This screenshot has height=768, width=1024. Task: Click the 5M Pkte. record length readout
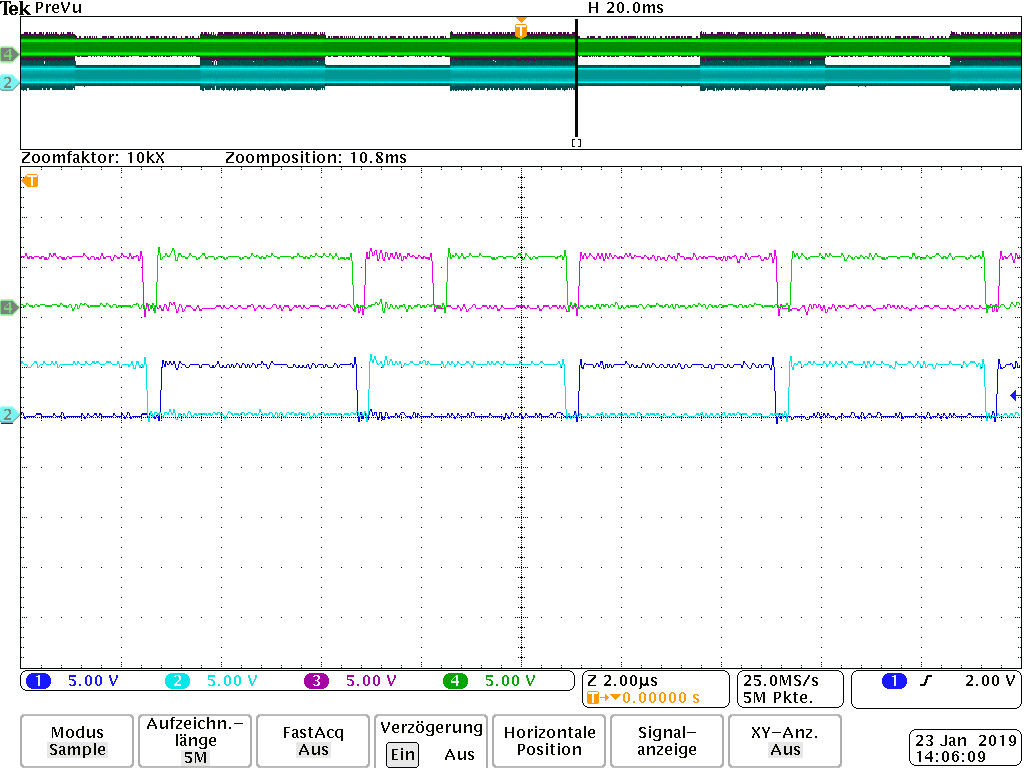778,697
